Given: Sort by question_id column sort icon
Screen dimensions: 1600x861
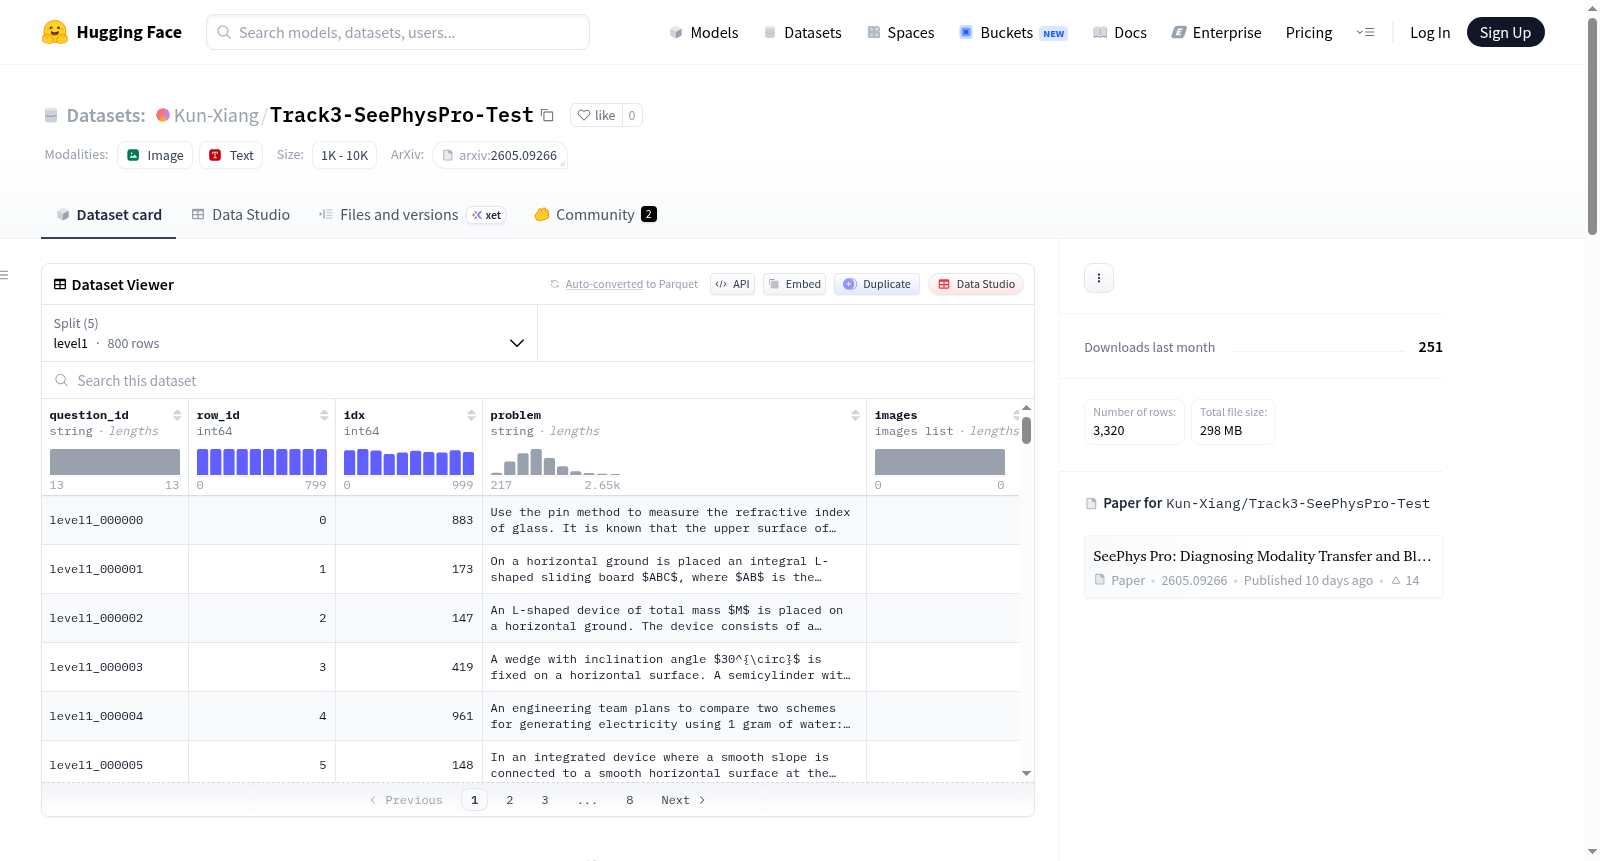Looking at the screenshot, I should (177, 415).
